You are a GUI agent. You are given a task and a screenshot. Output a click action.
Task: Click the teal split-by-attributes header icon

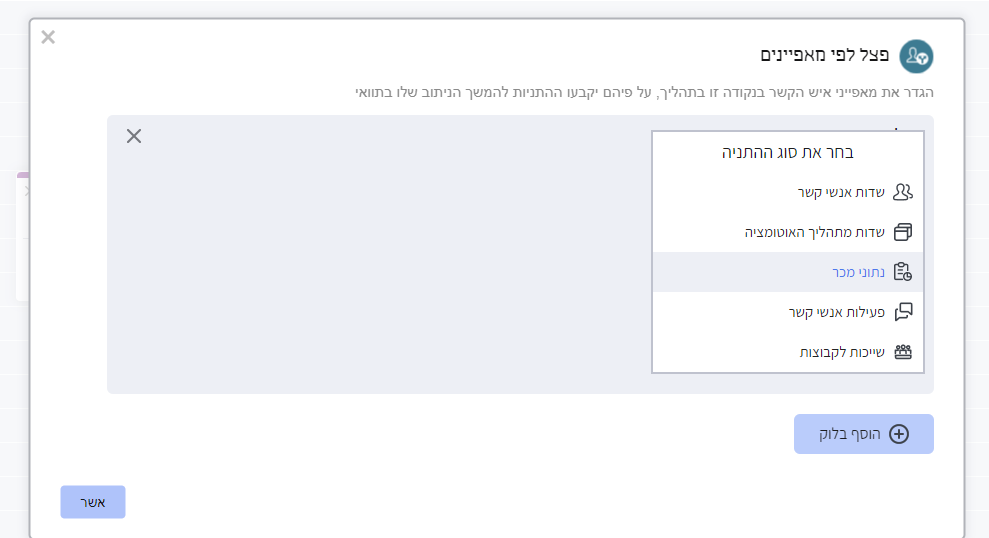(916, 57)
